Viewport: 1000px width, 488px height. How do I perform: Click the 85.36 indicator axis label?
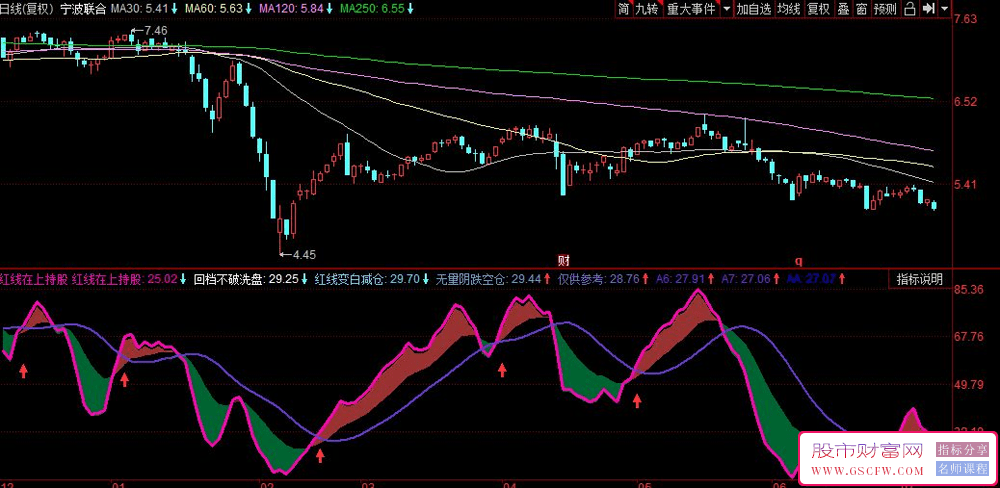tap(969, 290)
